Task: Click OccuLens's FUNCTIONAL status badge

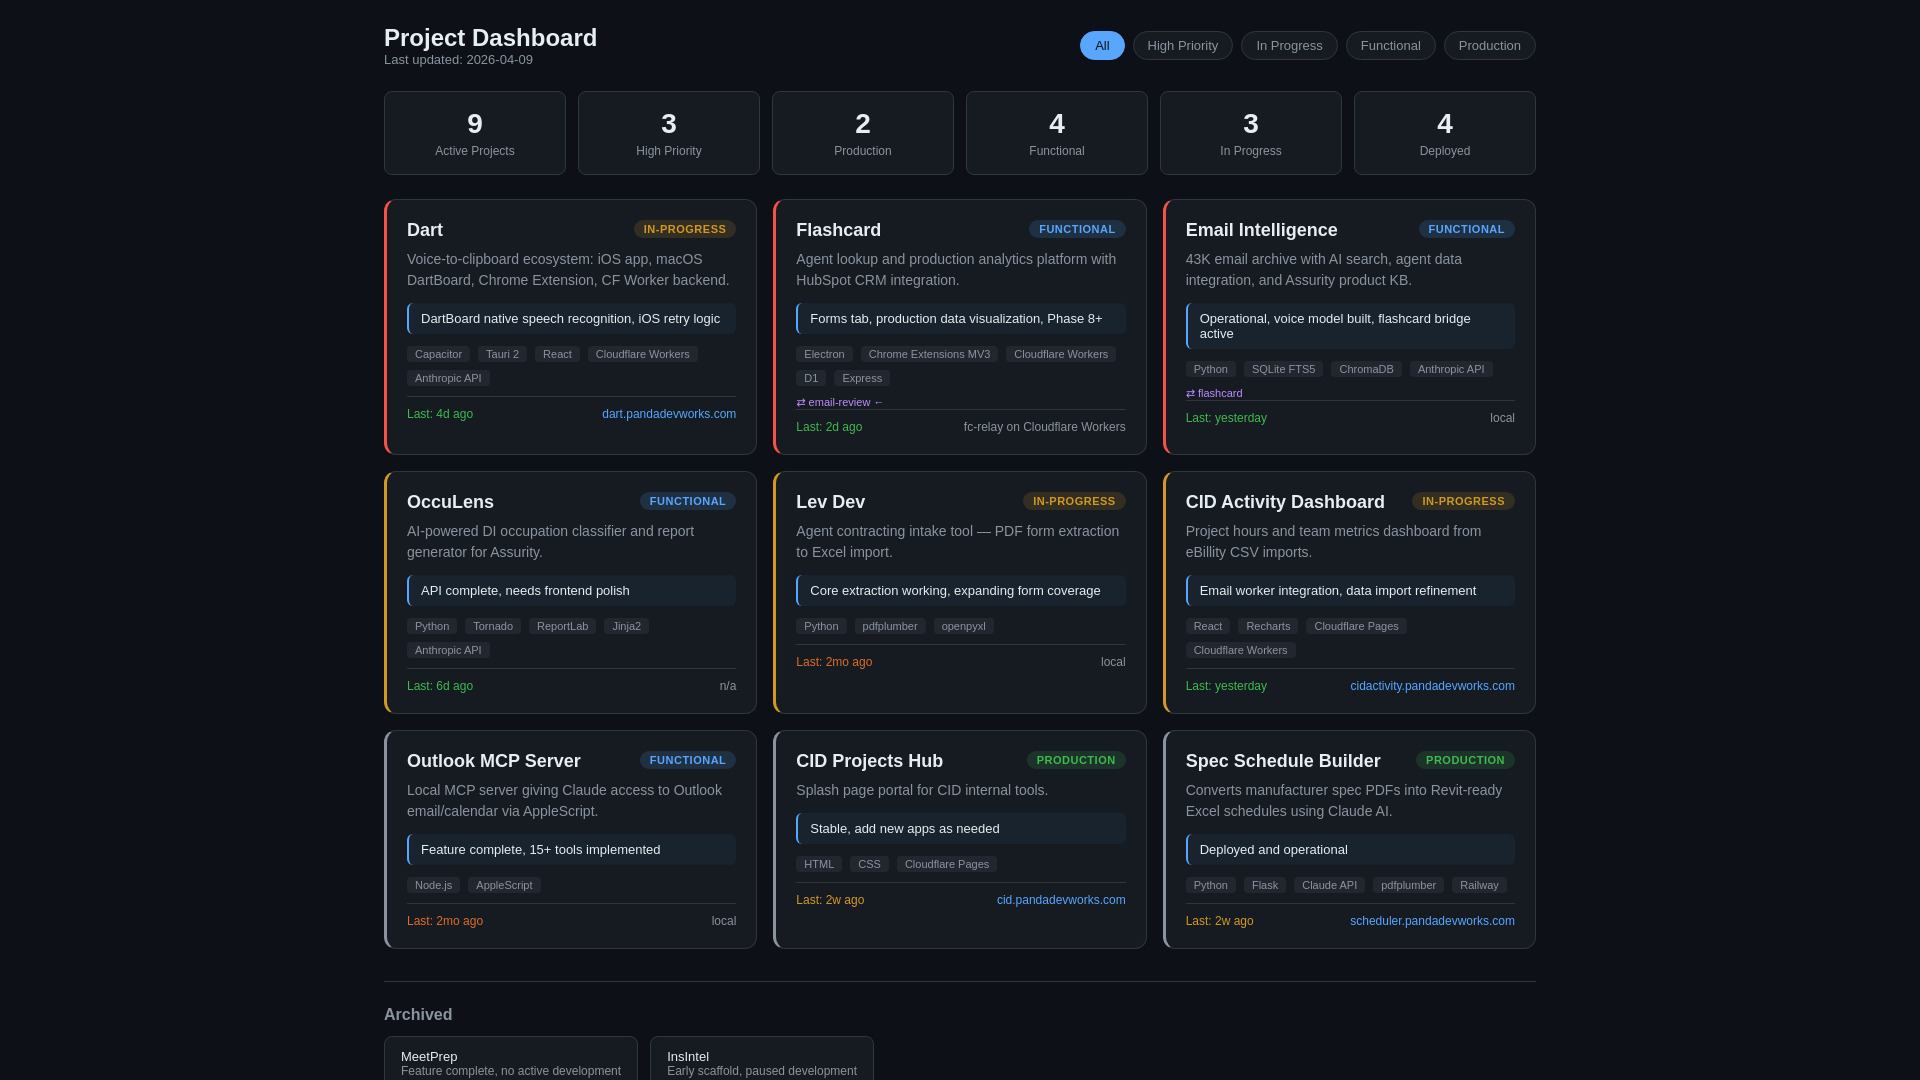Action: tap(688, 501)
